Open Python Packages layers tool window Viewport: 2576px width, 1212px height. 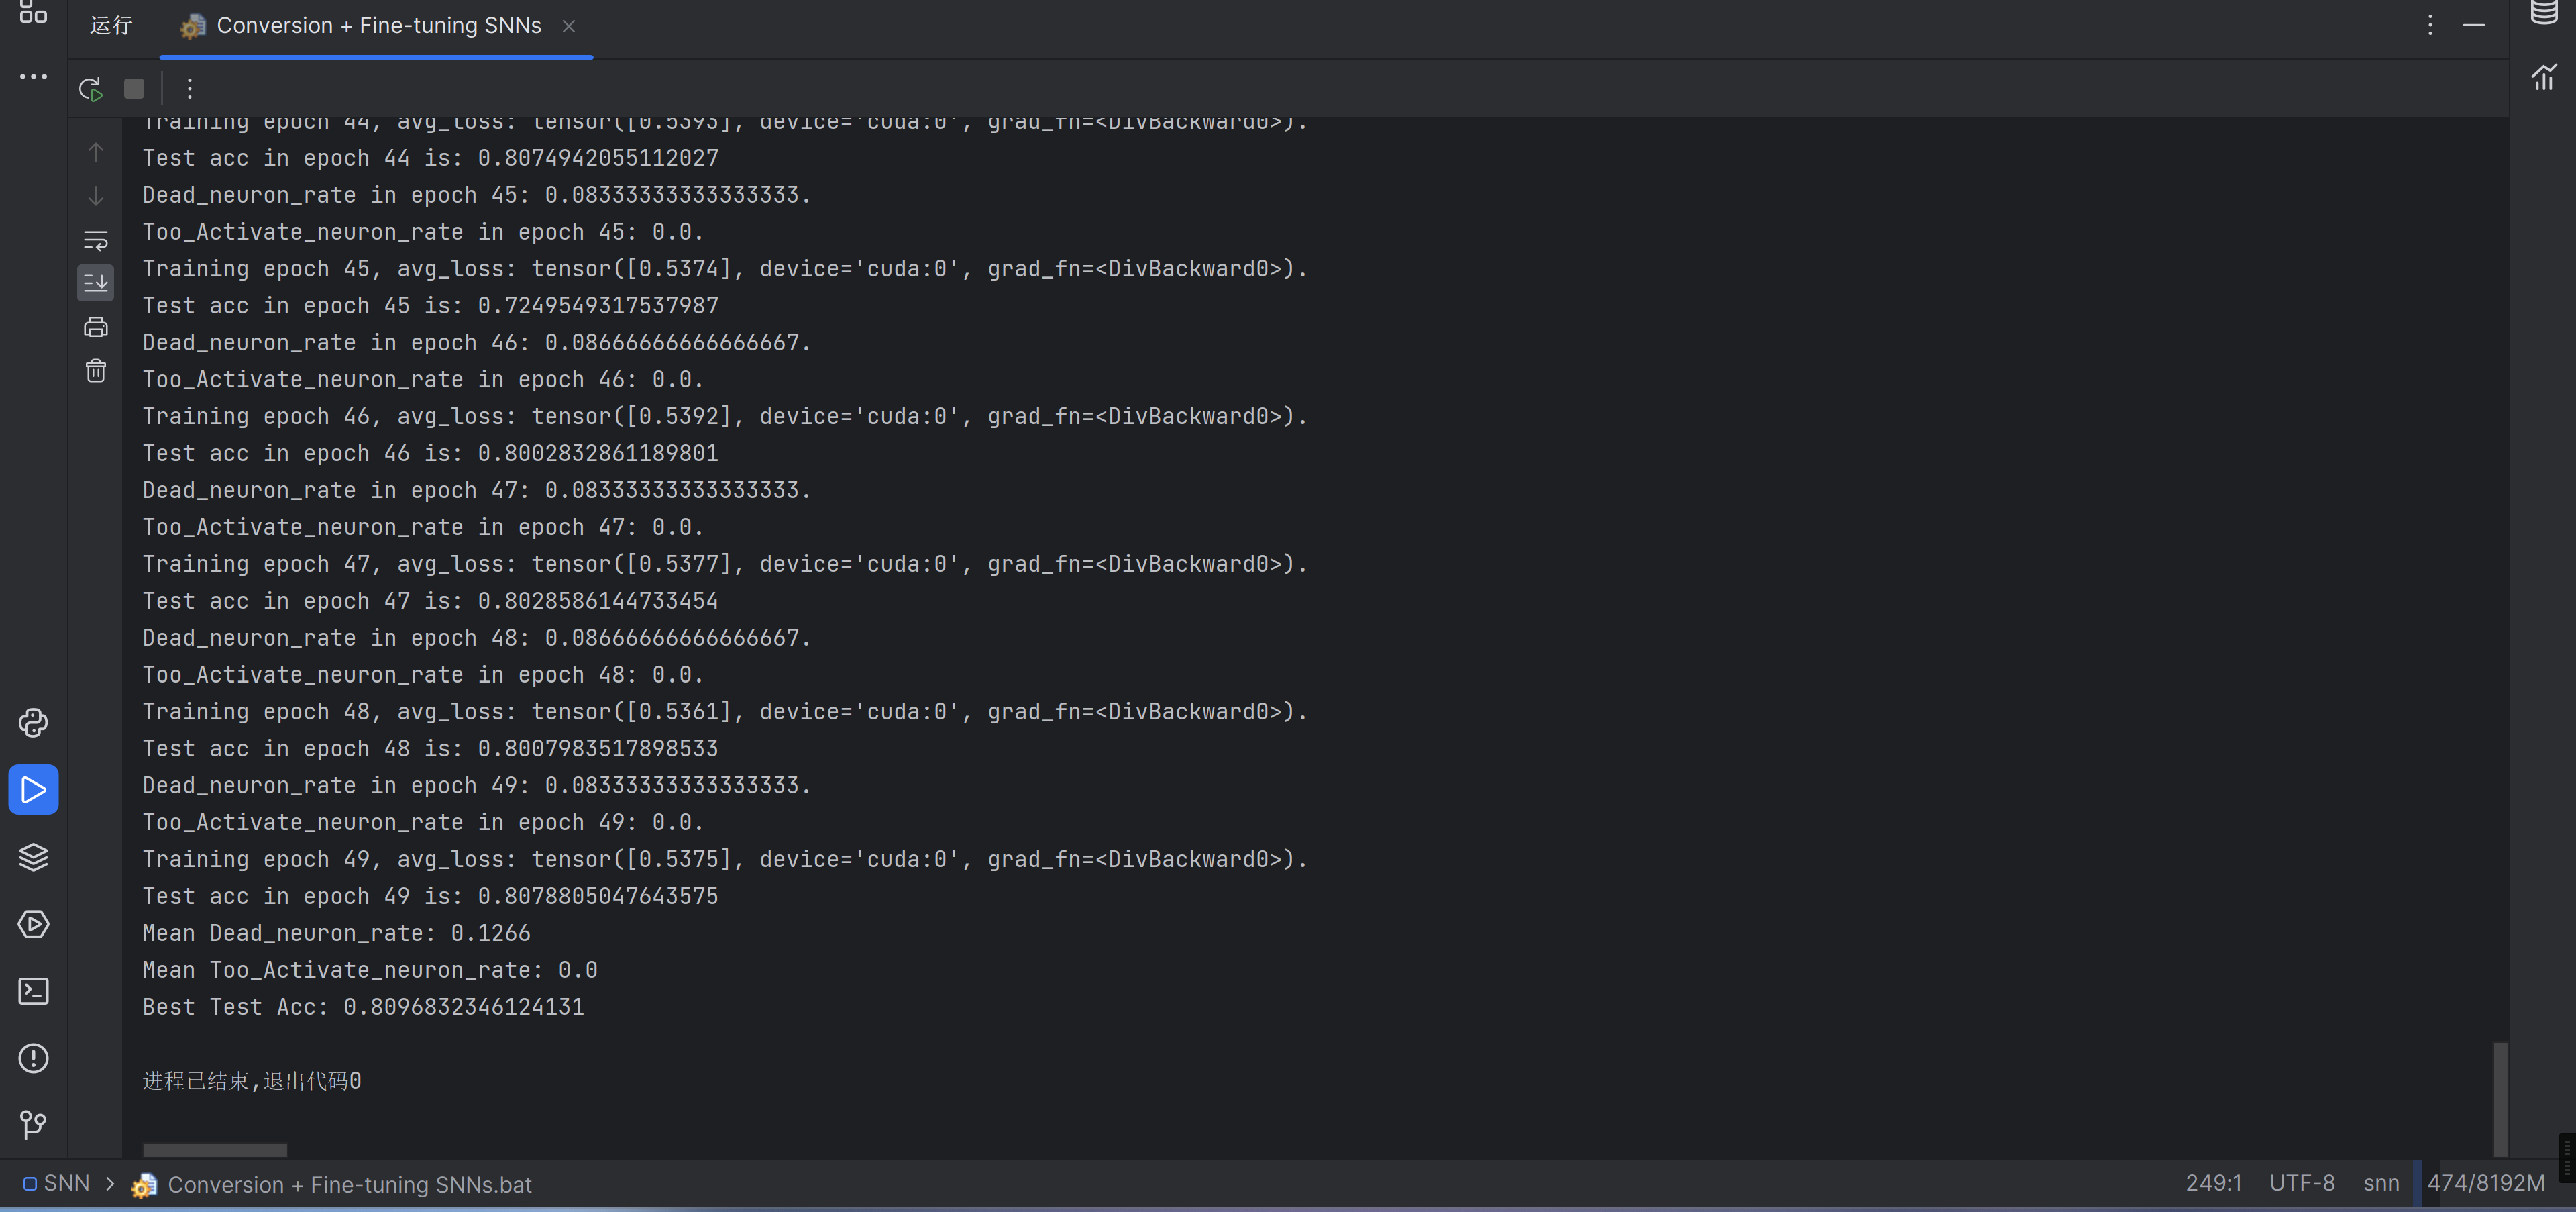pyautogui.click(x=33, y=857)
